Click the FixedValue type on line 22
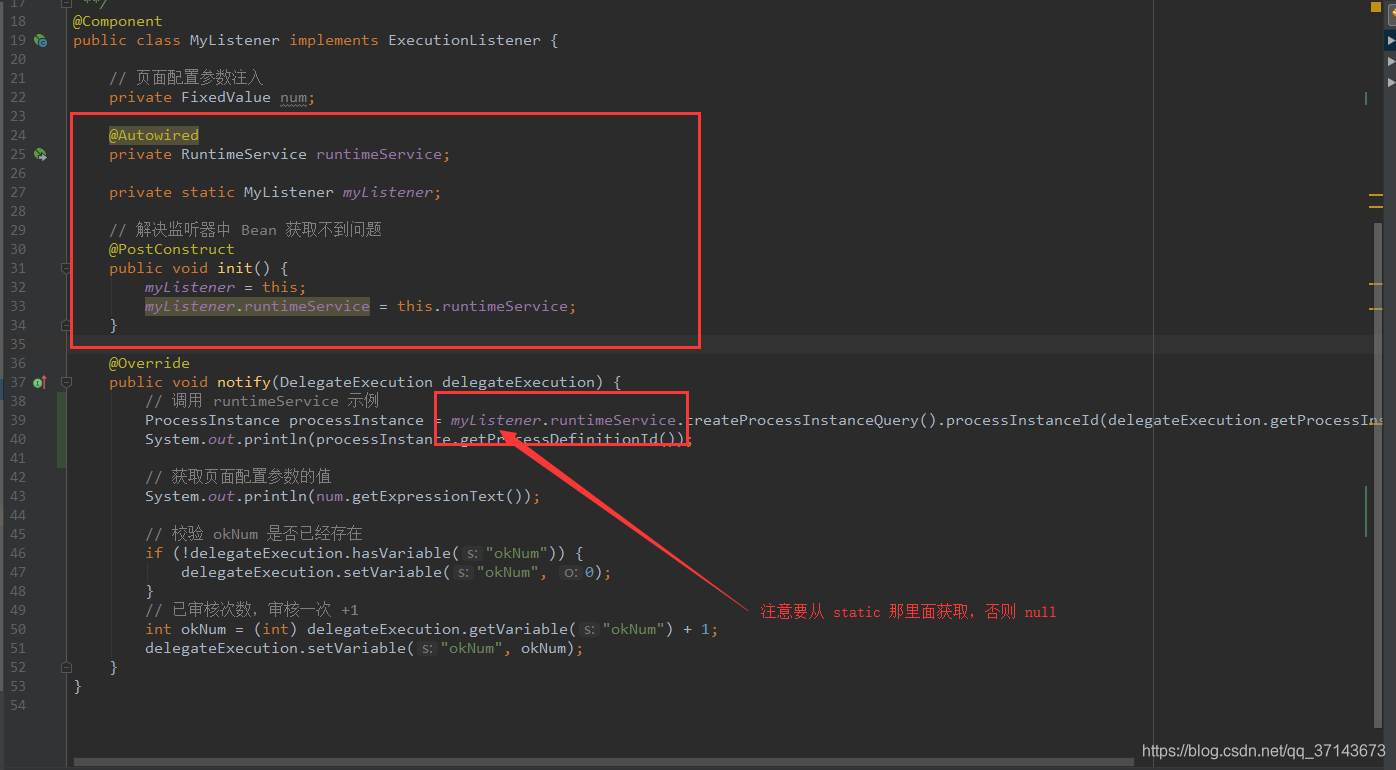Viewport: 1396px width, 770px height. point(226,97)
